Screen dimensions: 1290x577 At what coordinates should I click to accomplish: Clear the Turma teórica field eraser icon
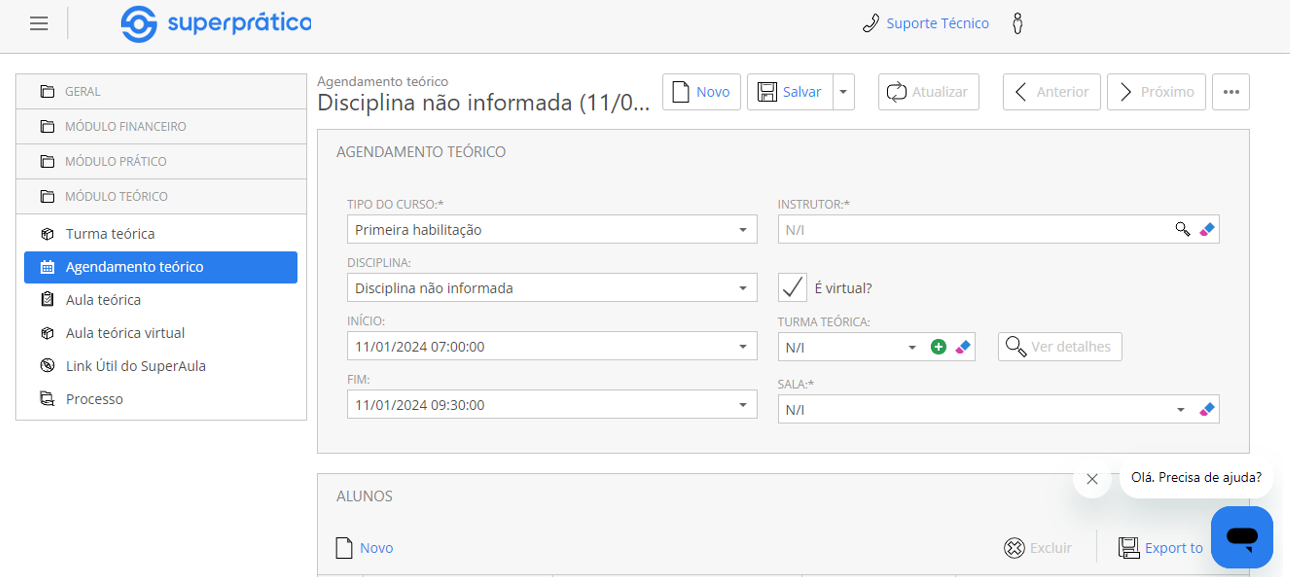(x=962, y=347)
